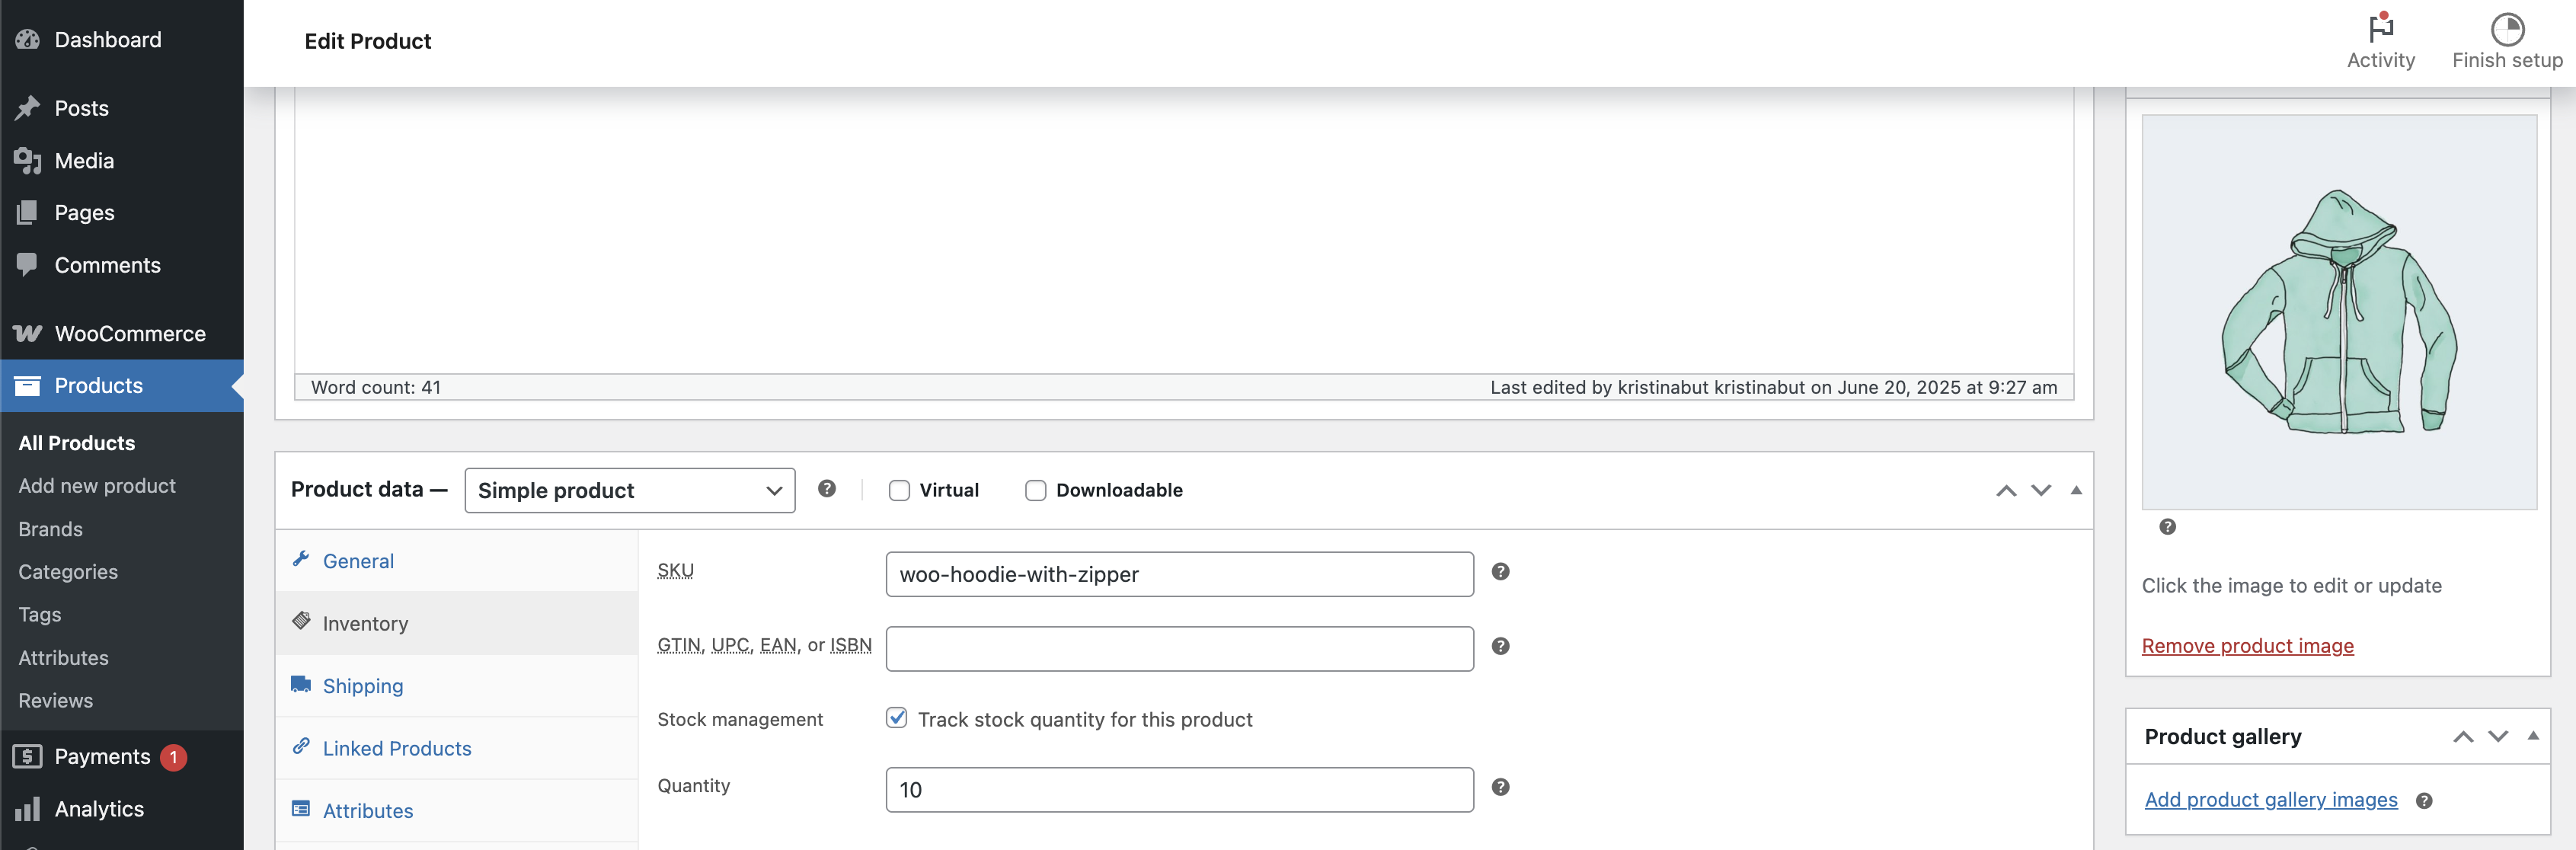Open the Dashboard gauge icon

[27, 40]
